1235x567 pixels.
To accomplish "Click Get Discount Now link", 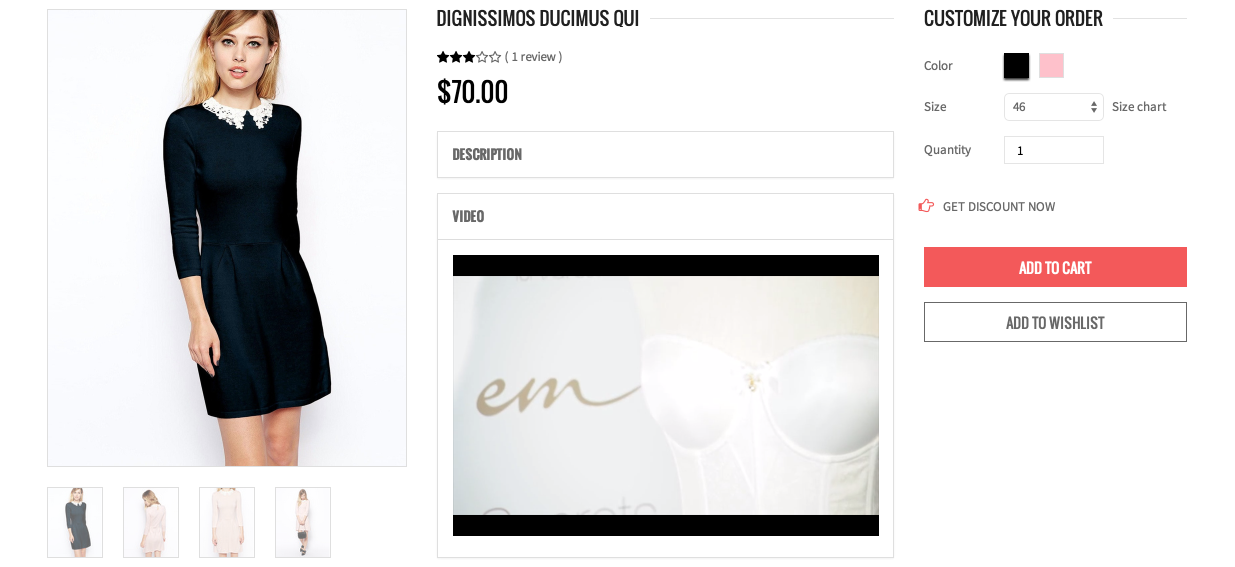I will click(x=999, y=207).
